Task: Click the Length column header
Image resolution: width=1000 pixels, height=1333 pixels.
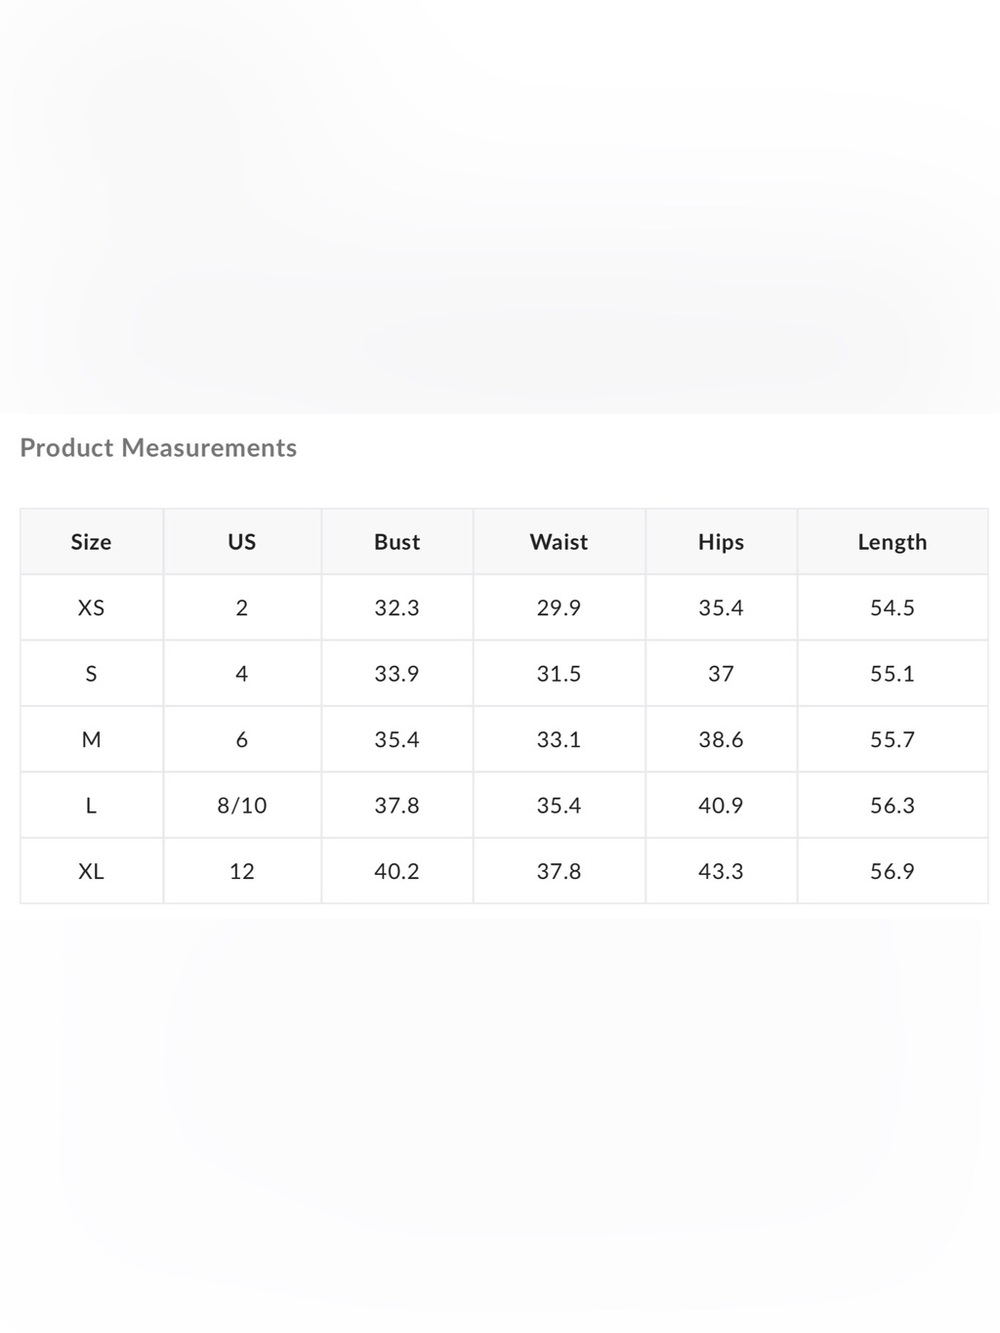Action: click(x=892, y=541)
